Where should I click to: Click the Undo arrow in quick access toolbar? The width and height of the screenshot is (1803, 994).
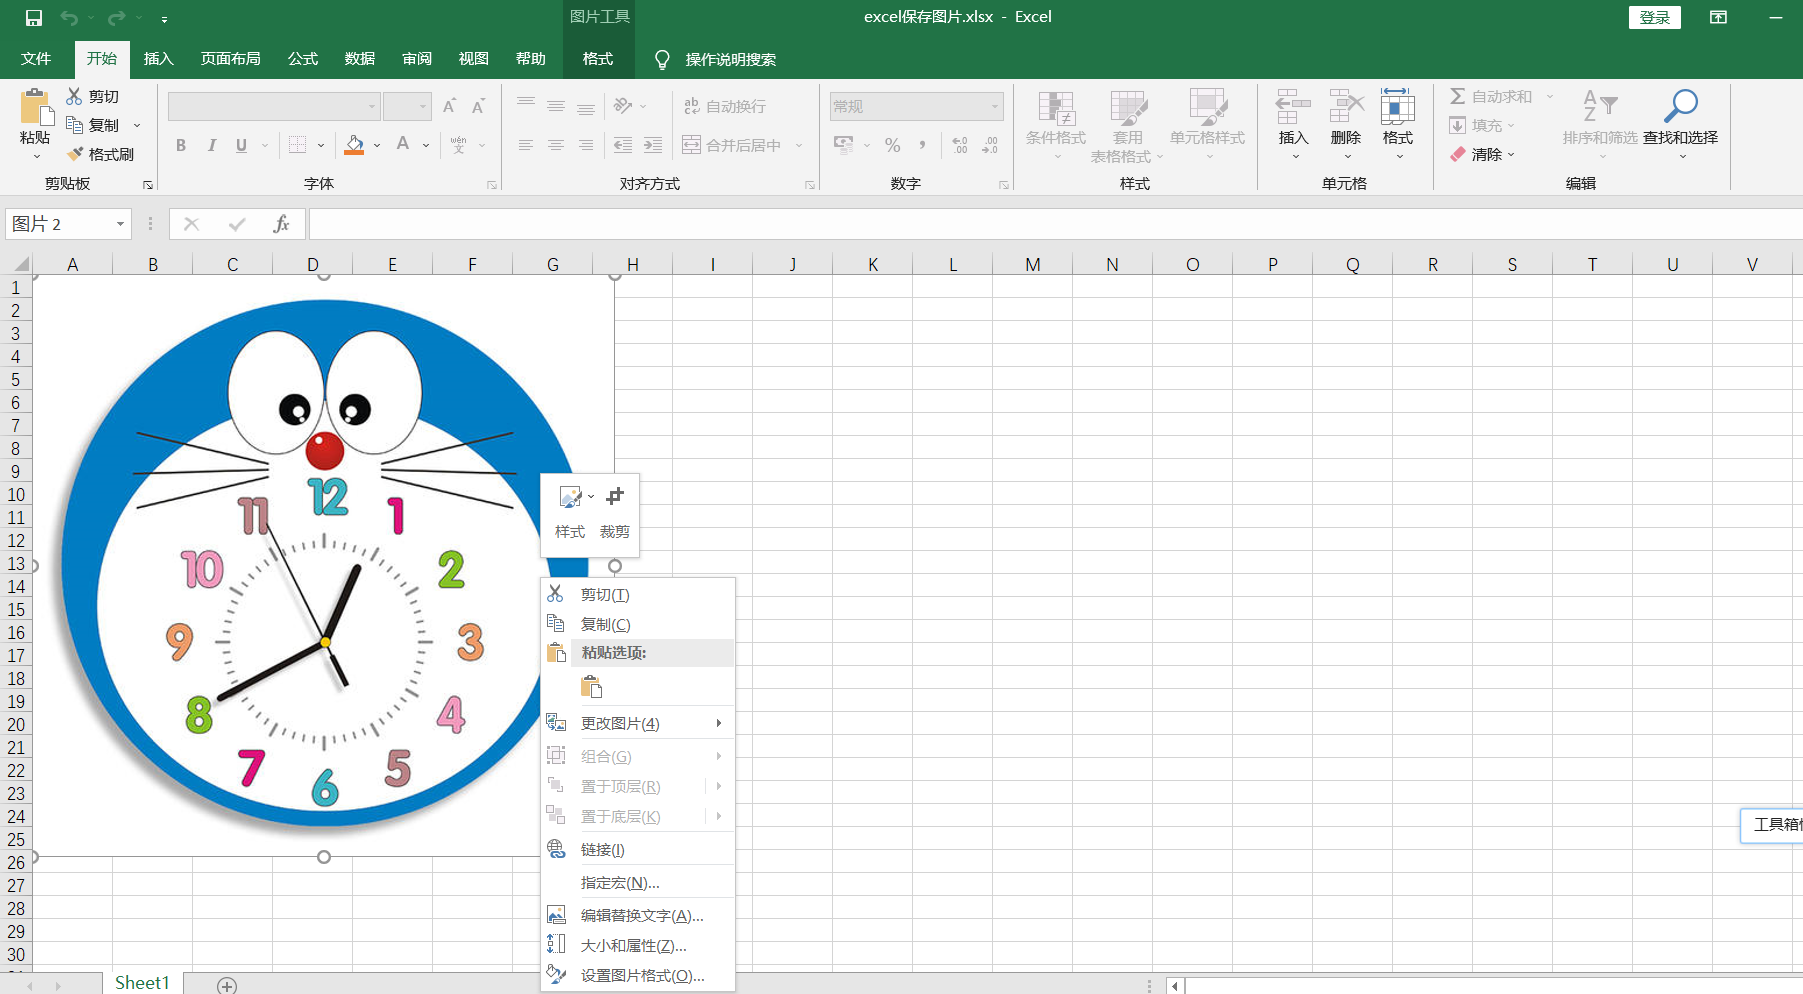click(69, 18)
